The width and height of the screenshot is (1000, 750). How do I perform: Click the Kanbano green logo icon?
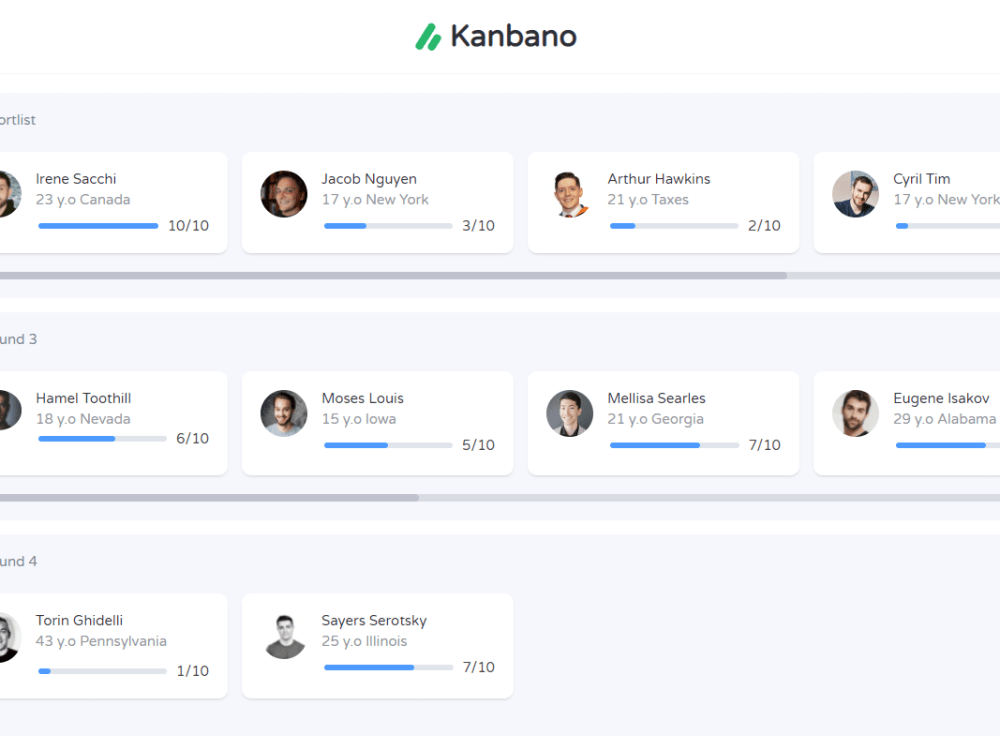point(428,37)
